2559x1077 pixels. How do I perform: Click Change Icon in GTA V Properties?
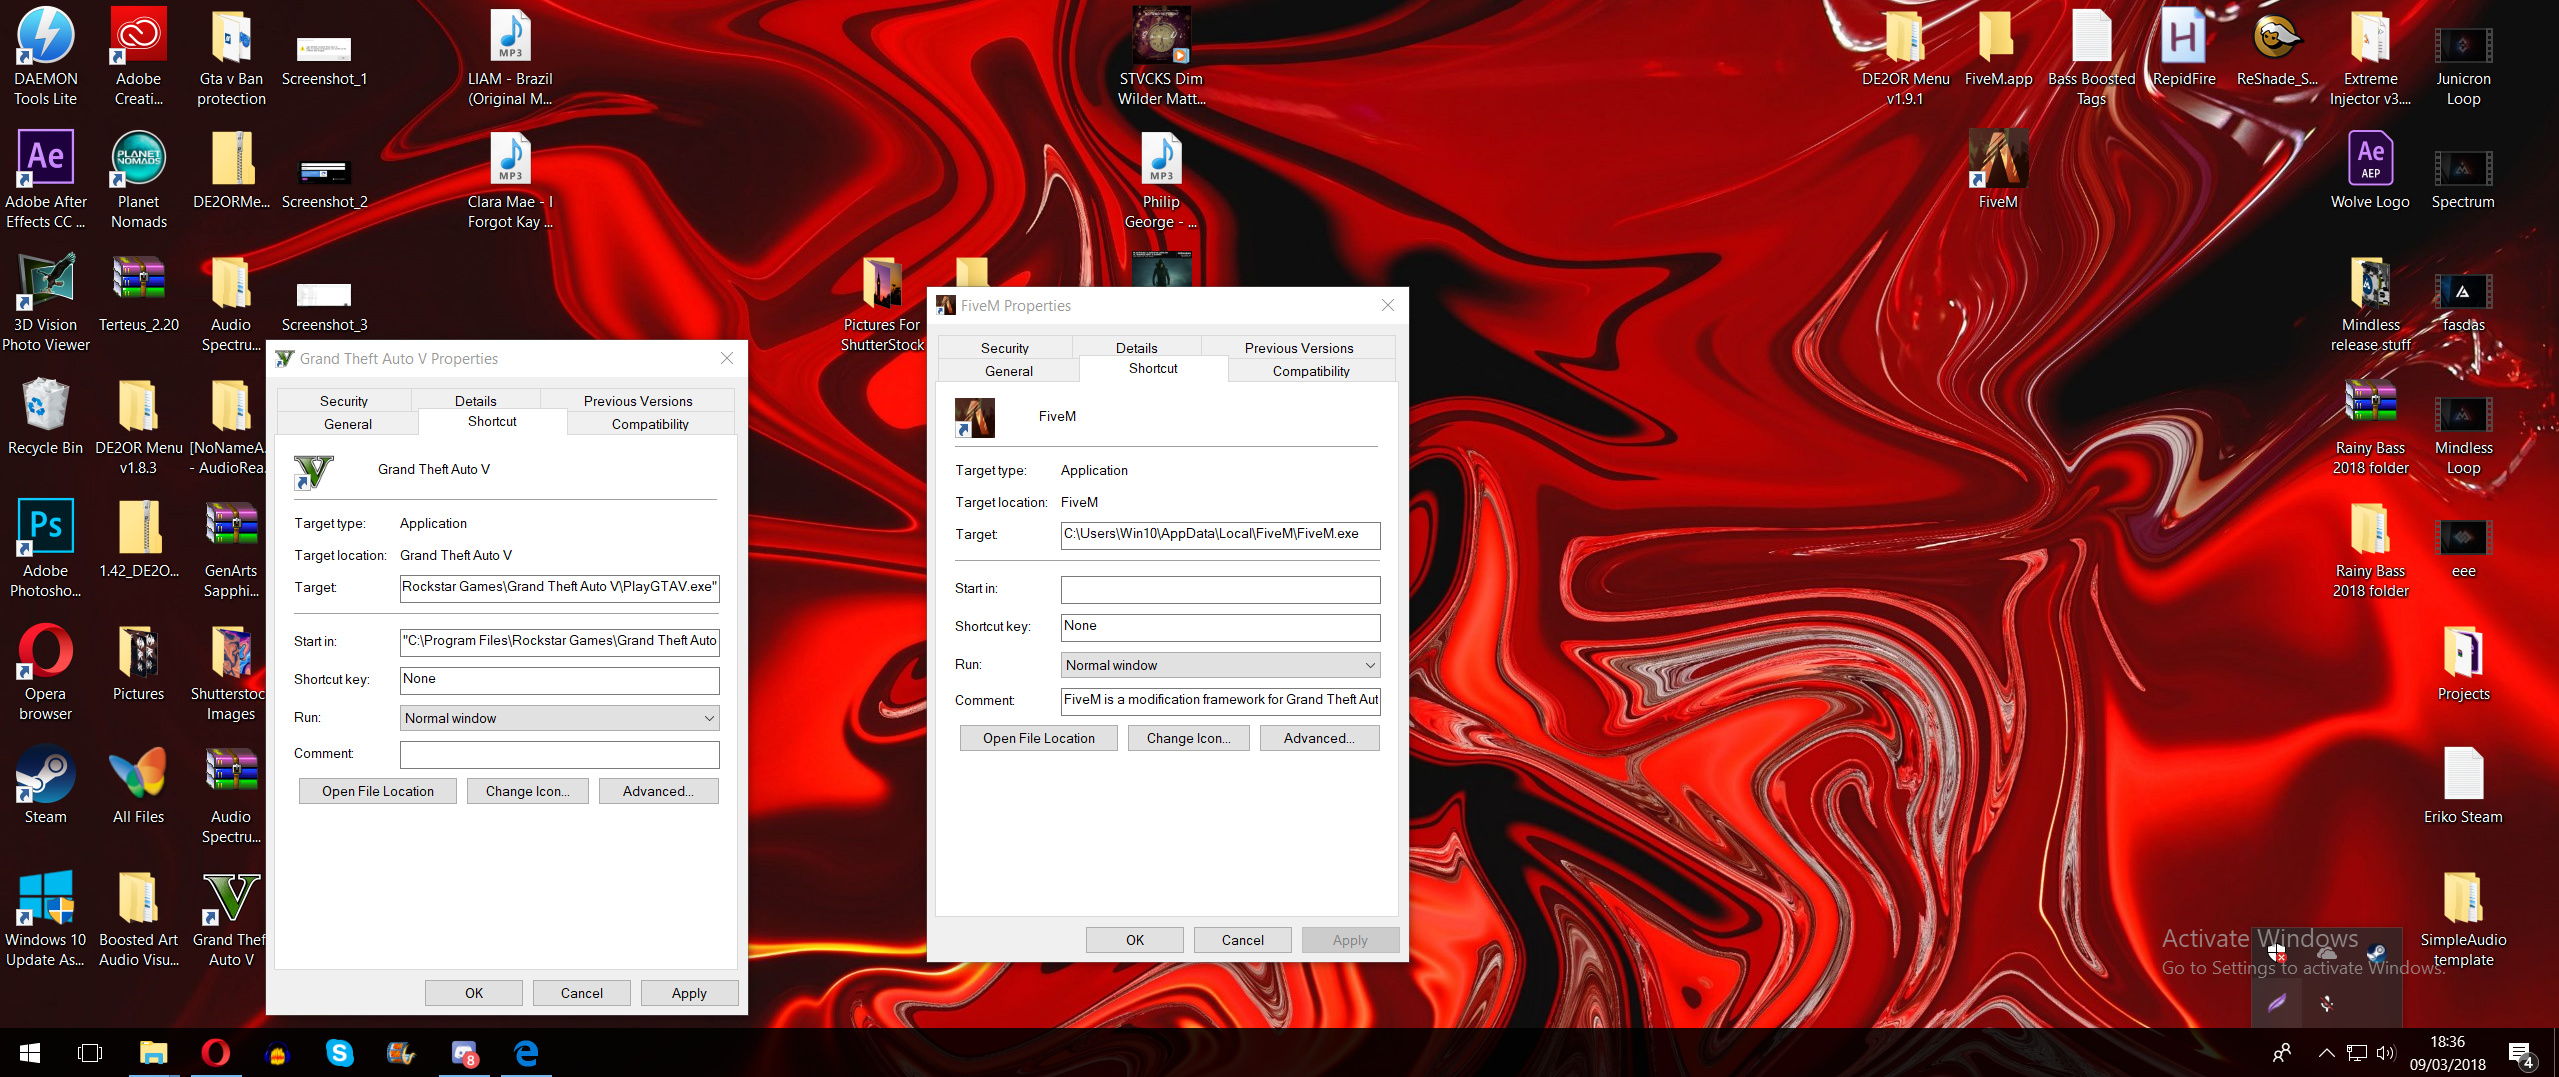[528, 791]
